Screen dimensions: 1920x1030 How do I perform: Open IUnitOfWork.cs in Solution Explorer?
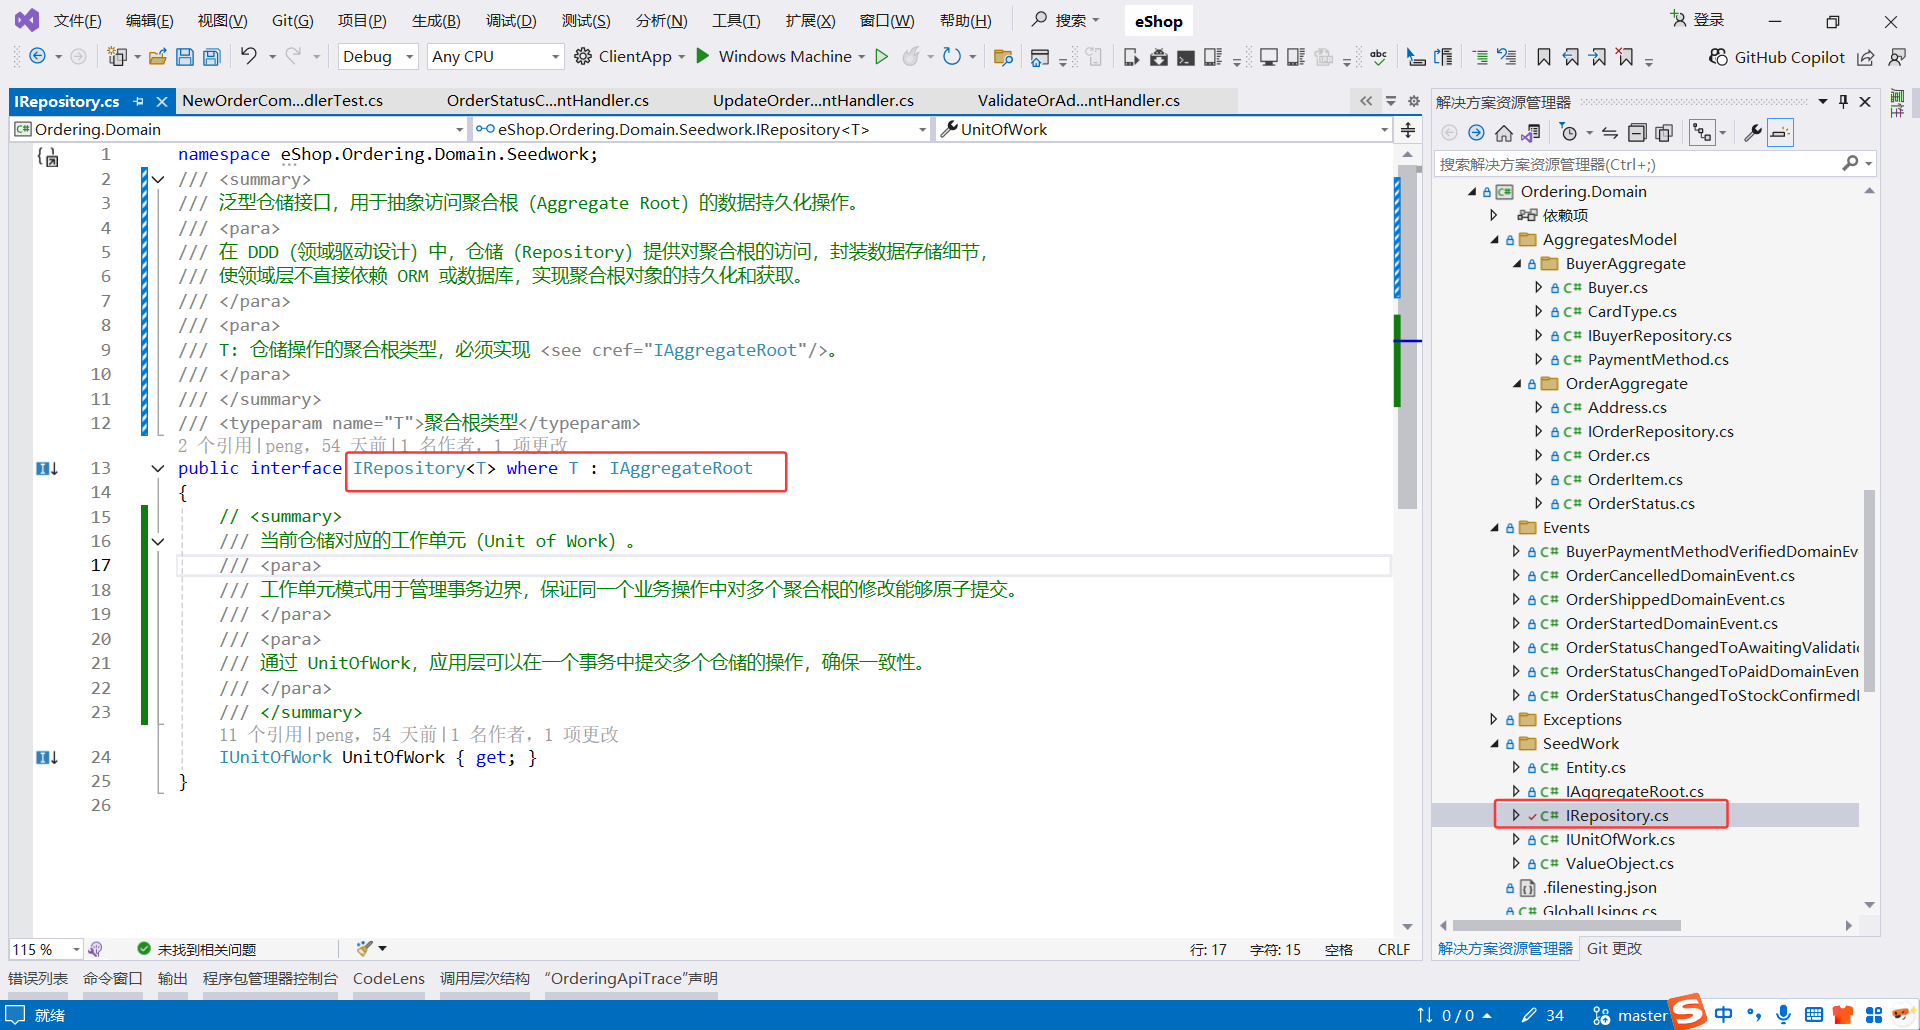pos(1620,840)
